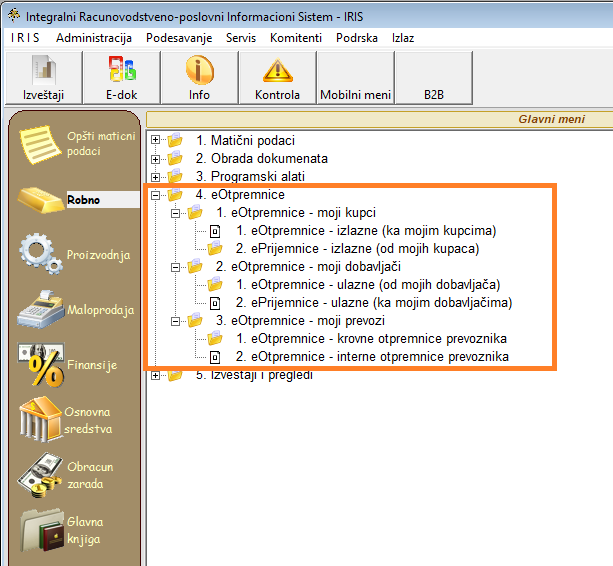613x566 pixels.
Task: Collapse the 4. eOtpremnice tree node
Action: (x=155, y=195)
